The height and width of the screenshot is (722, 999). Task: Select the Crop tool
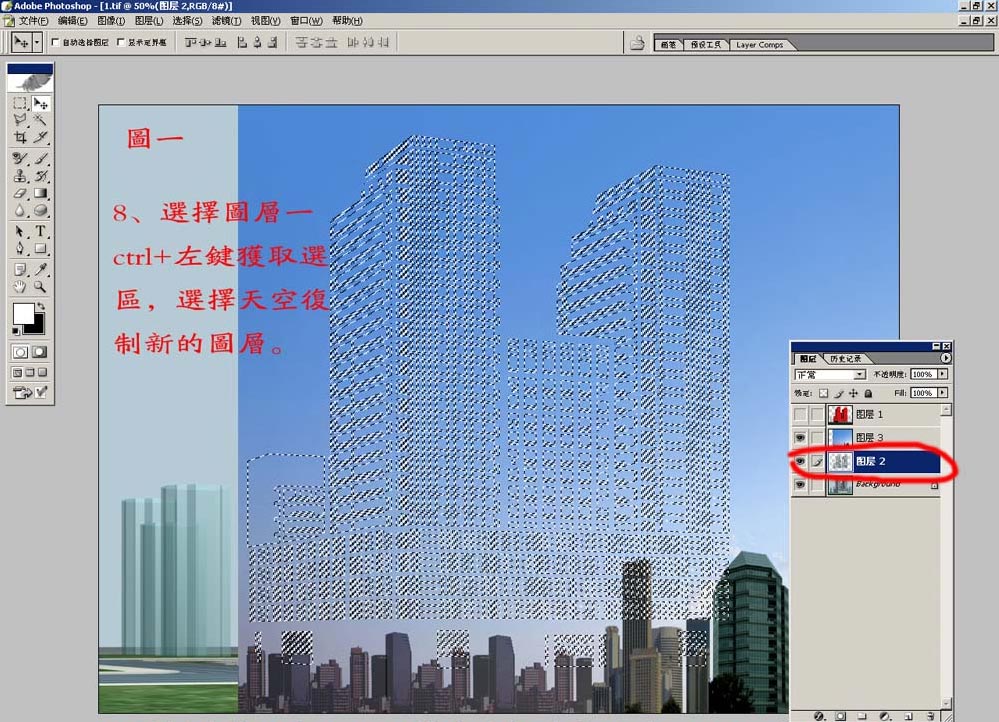tap(20, 137)
